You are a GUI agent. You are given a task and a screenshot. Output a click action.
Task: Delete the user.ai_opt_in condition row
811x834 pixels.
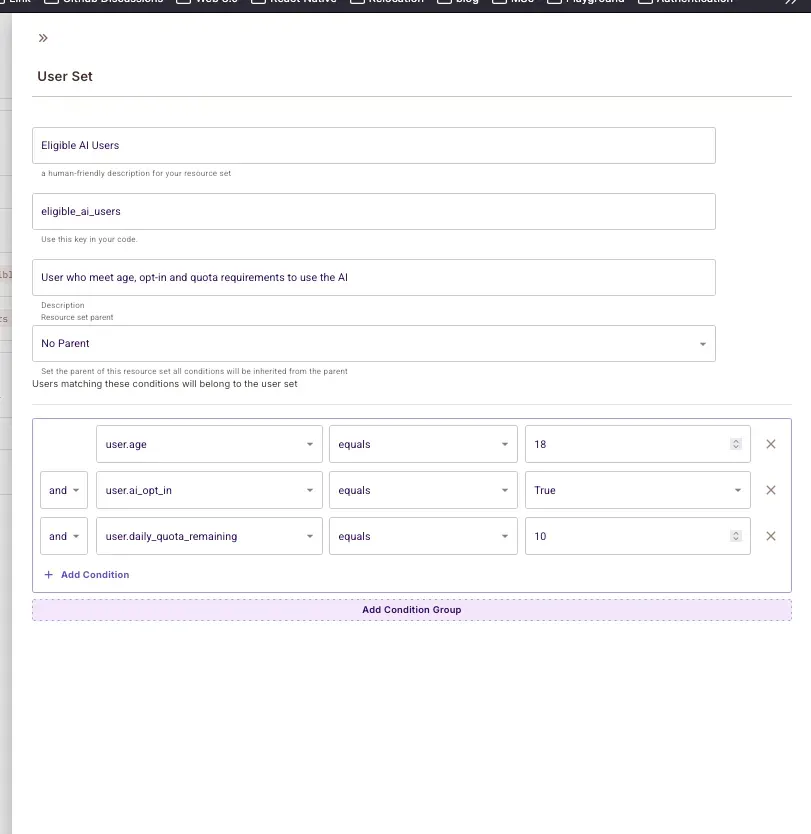click(x=770, y=490)
